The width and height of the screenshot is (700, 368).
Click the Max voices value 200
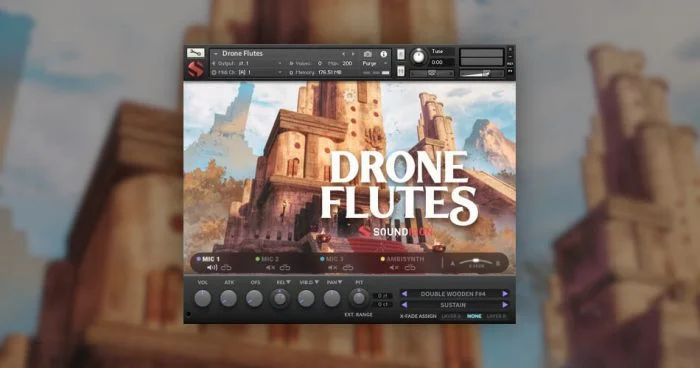click(x=347, y=63)
